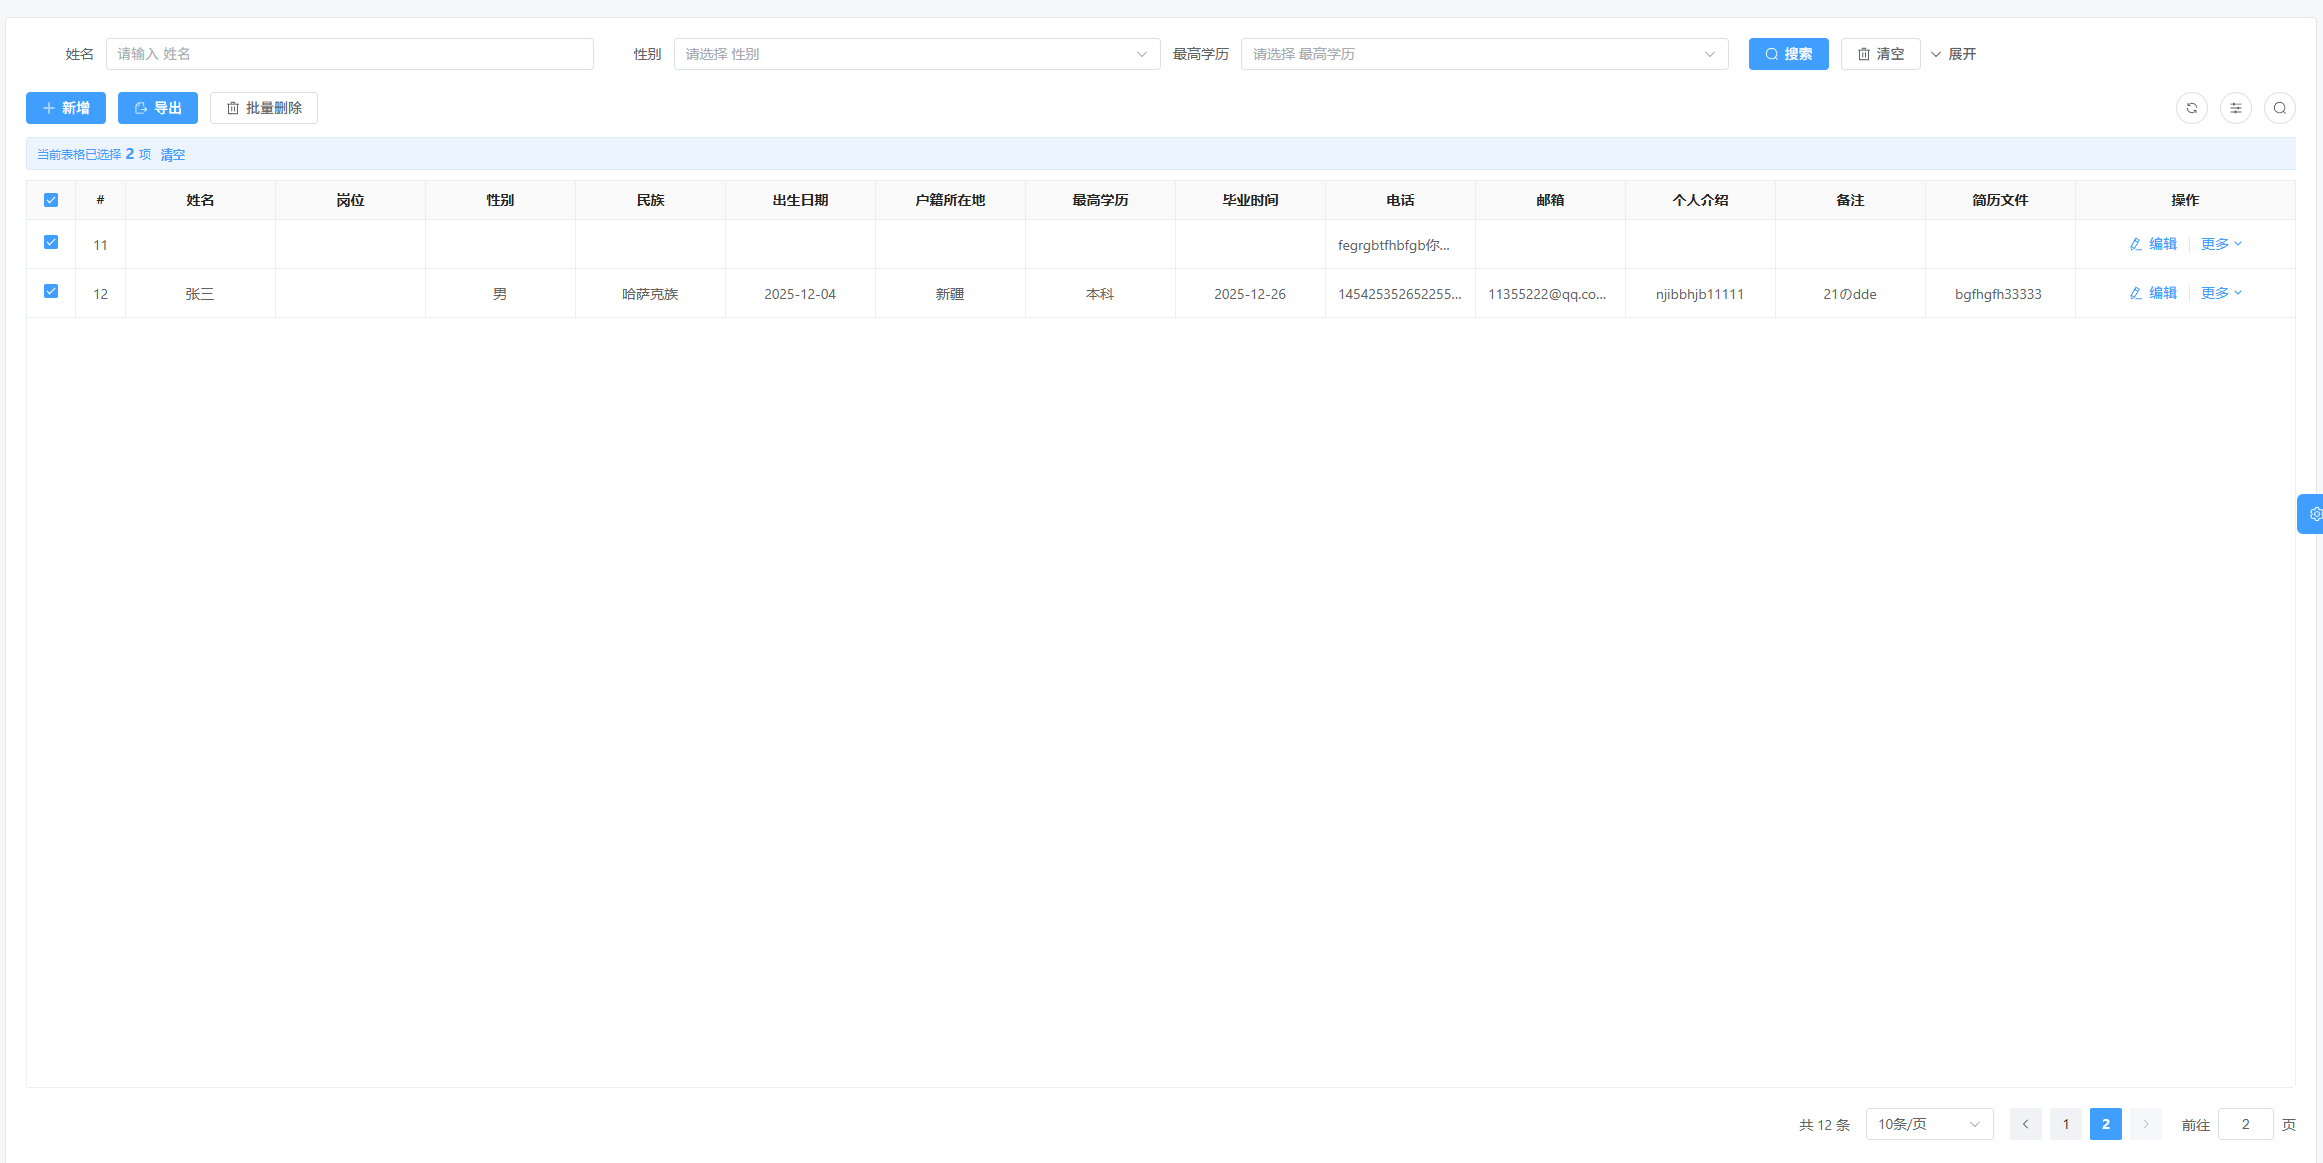Uncheck the row 11 checkbox

51,242
